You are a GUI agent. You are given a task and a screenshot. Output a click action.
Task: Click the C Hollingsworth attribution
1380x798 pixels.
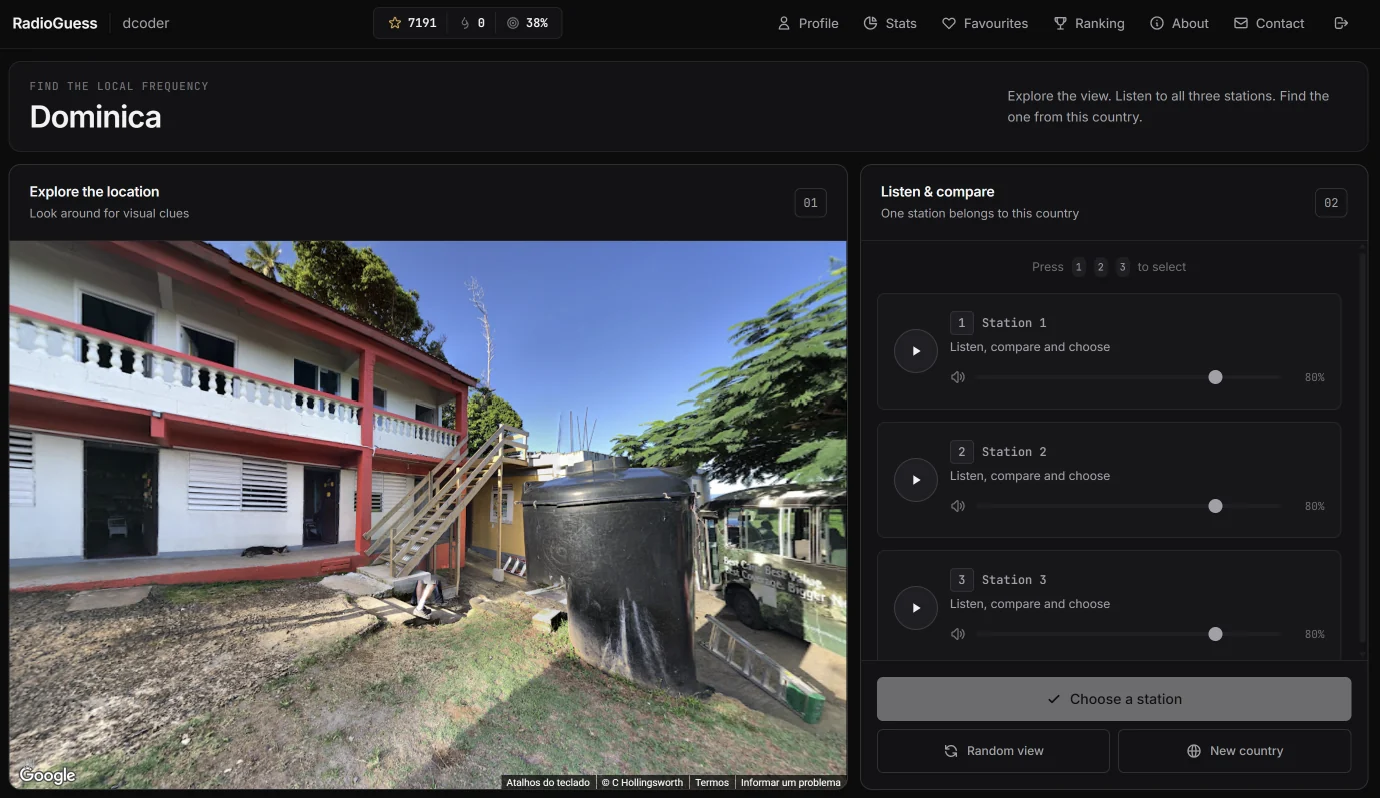(642, 782)
